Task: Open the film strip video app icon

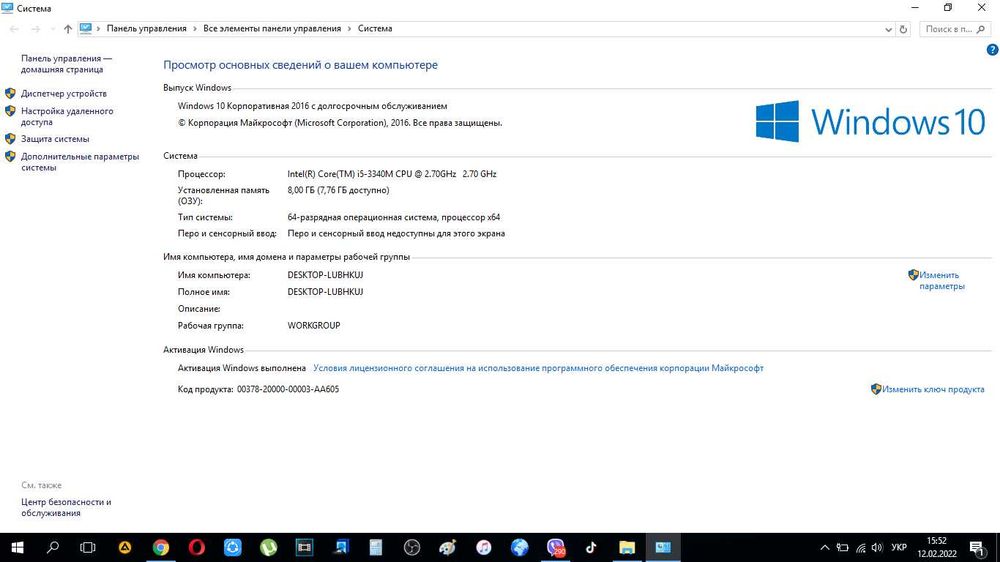Action: pos(304,547)
